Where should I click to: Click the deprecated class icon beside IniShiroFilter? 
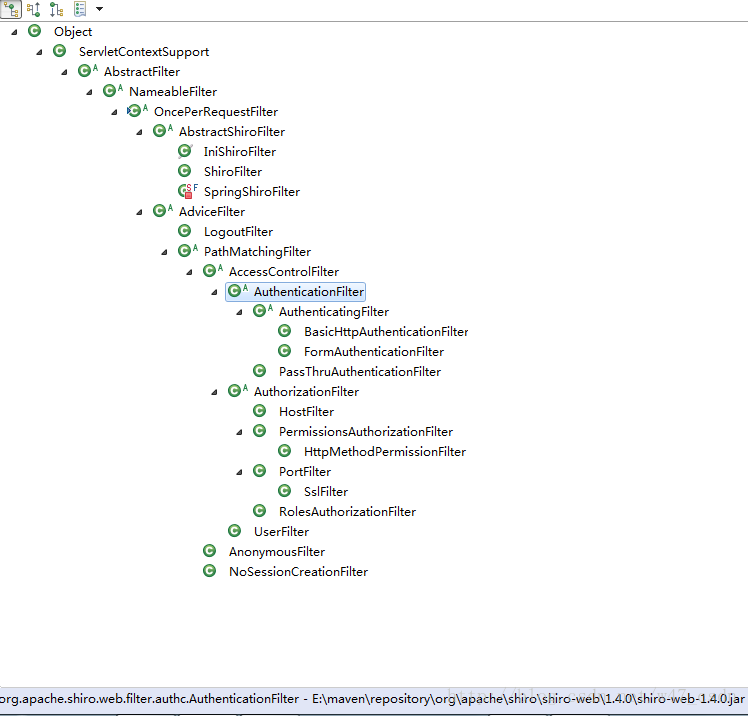pos(185,151)
